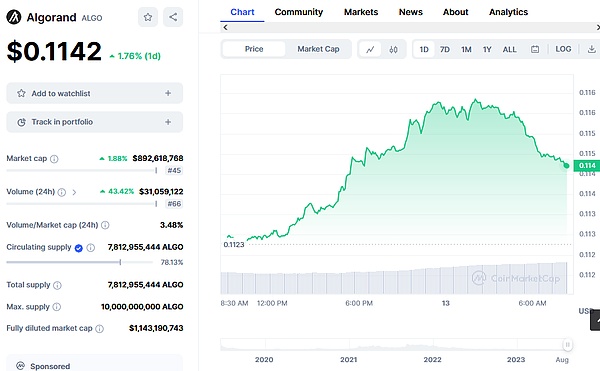This screenshot has height=371, width=600.
Task: Select the Price chart toggle
Action: [254, 49]
